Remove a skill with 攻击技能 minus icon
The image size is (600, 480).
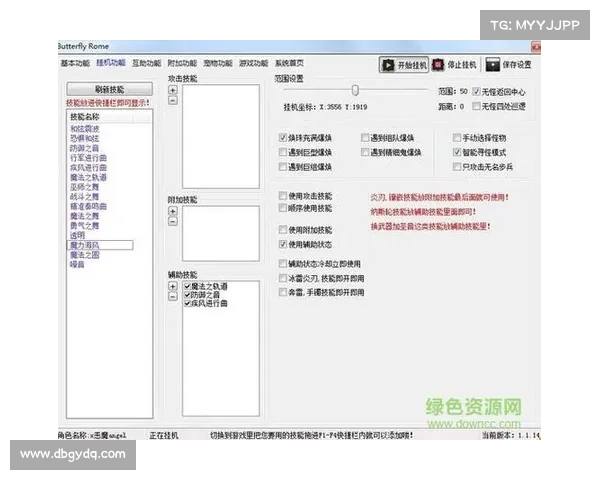point(173,100)
